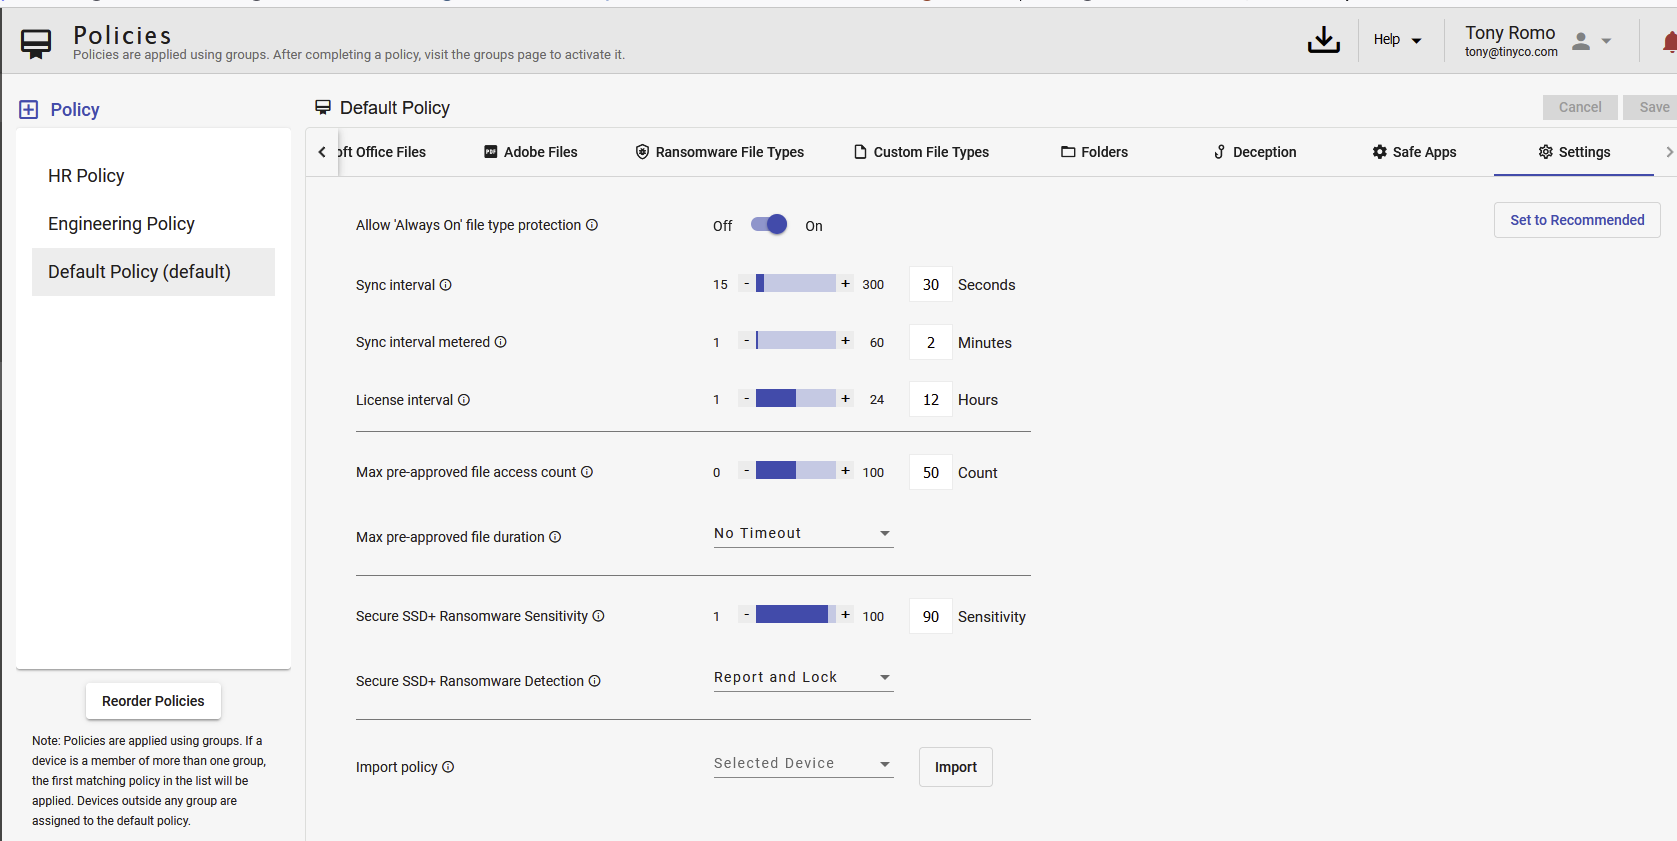1677x841 pixels.
Task: Click the notification bell icon
Action: pyautogui.click(x=1668, y=42)
